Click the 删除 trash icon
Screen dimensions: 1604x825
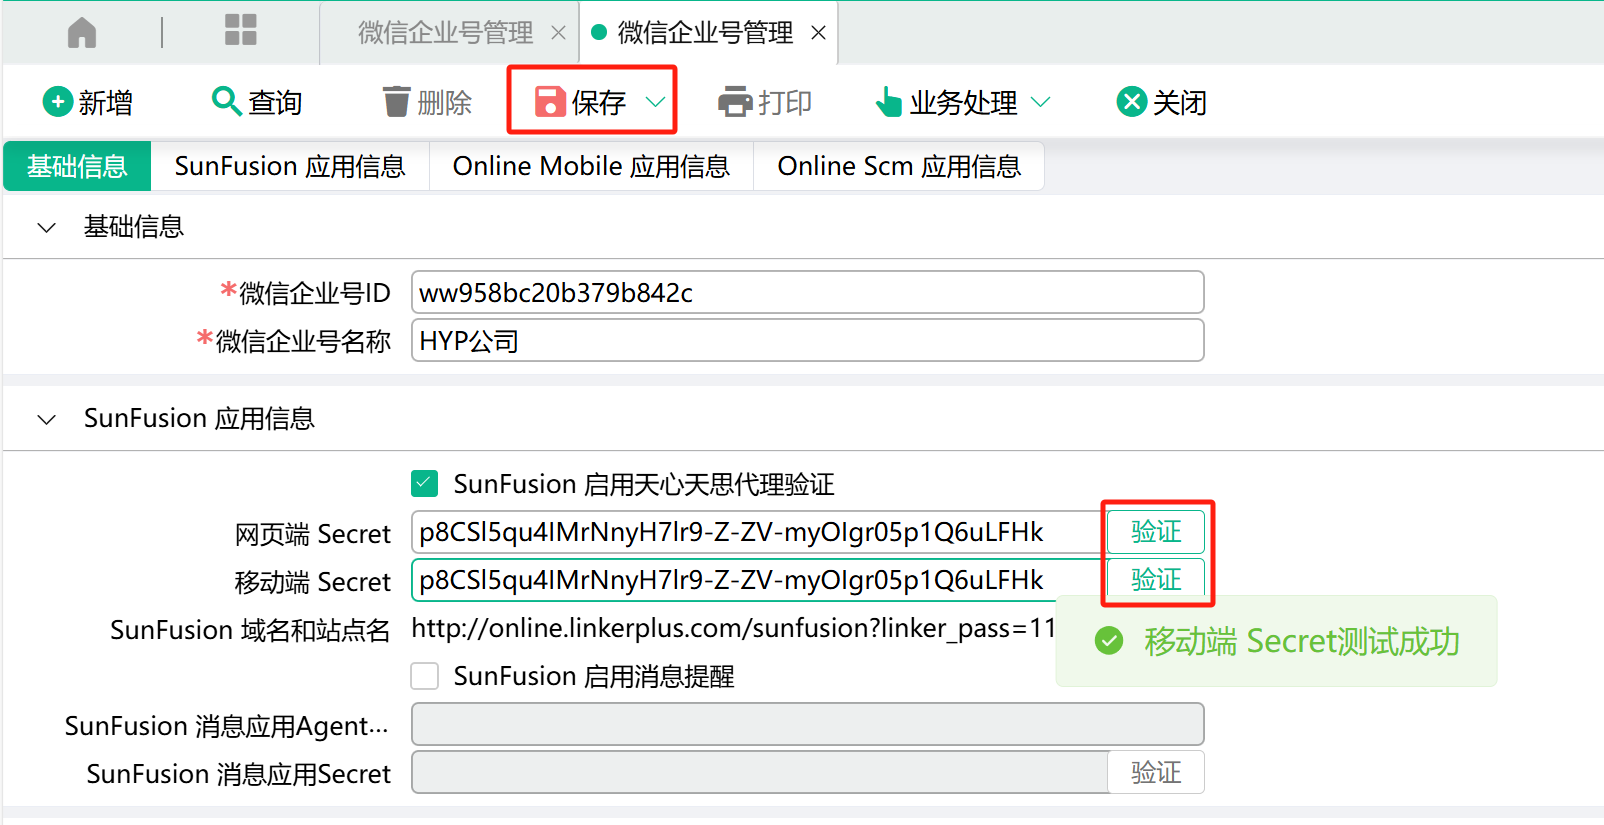[397, 101]
